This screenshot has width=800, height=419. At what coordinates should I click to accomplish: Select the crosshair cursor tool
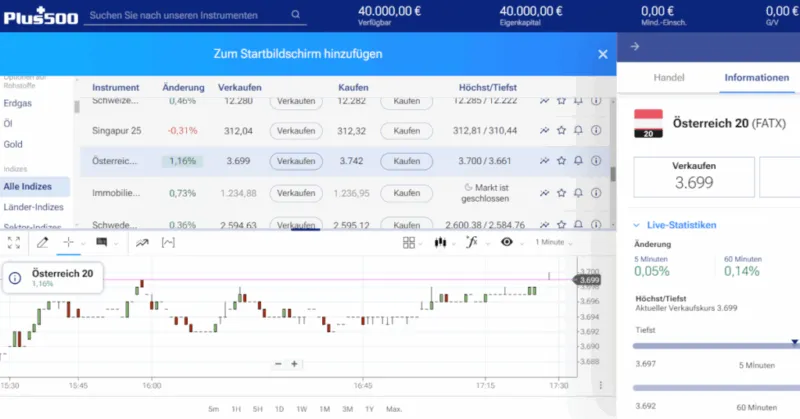point(68,242)
